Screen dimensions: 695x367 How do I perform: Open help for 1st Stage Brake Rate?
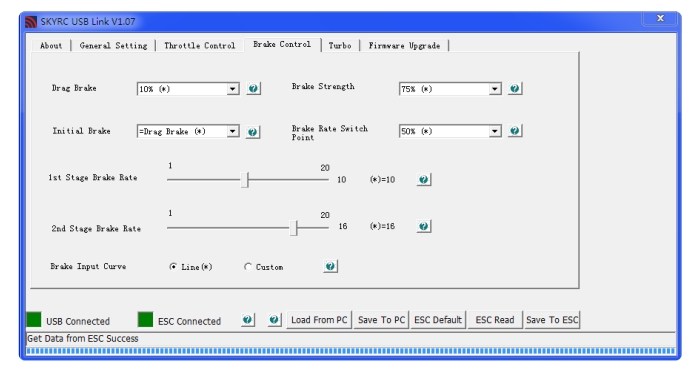click(424, 180)
